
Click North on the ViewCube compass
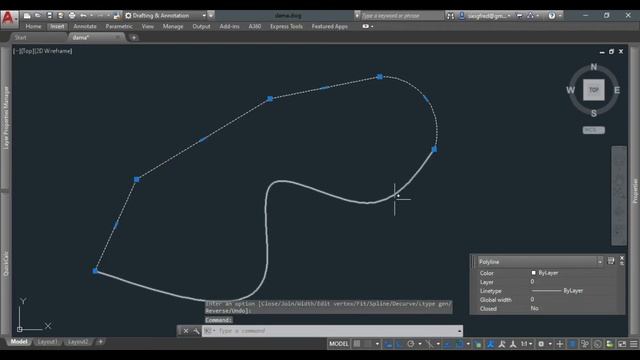(x=593, y=67)
